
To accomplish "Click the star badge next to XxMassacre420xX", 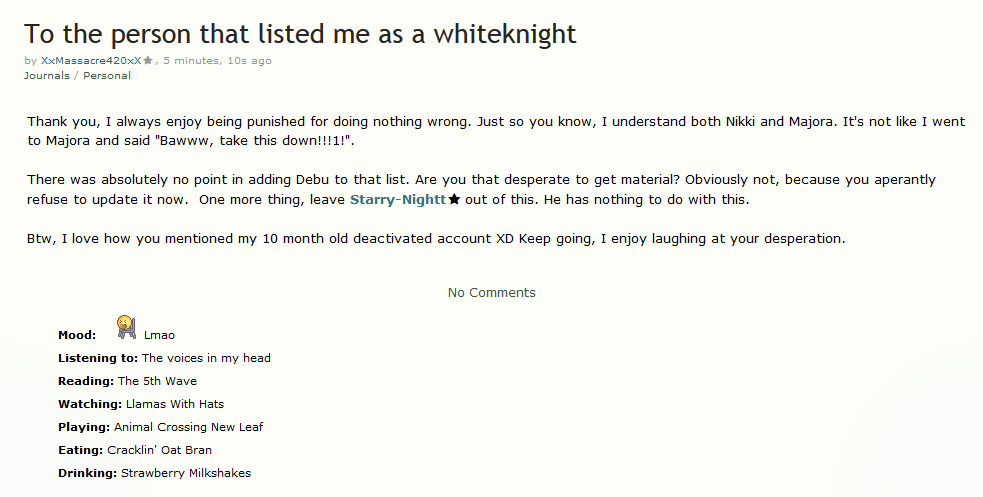I will [148, 61].
